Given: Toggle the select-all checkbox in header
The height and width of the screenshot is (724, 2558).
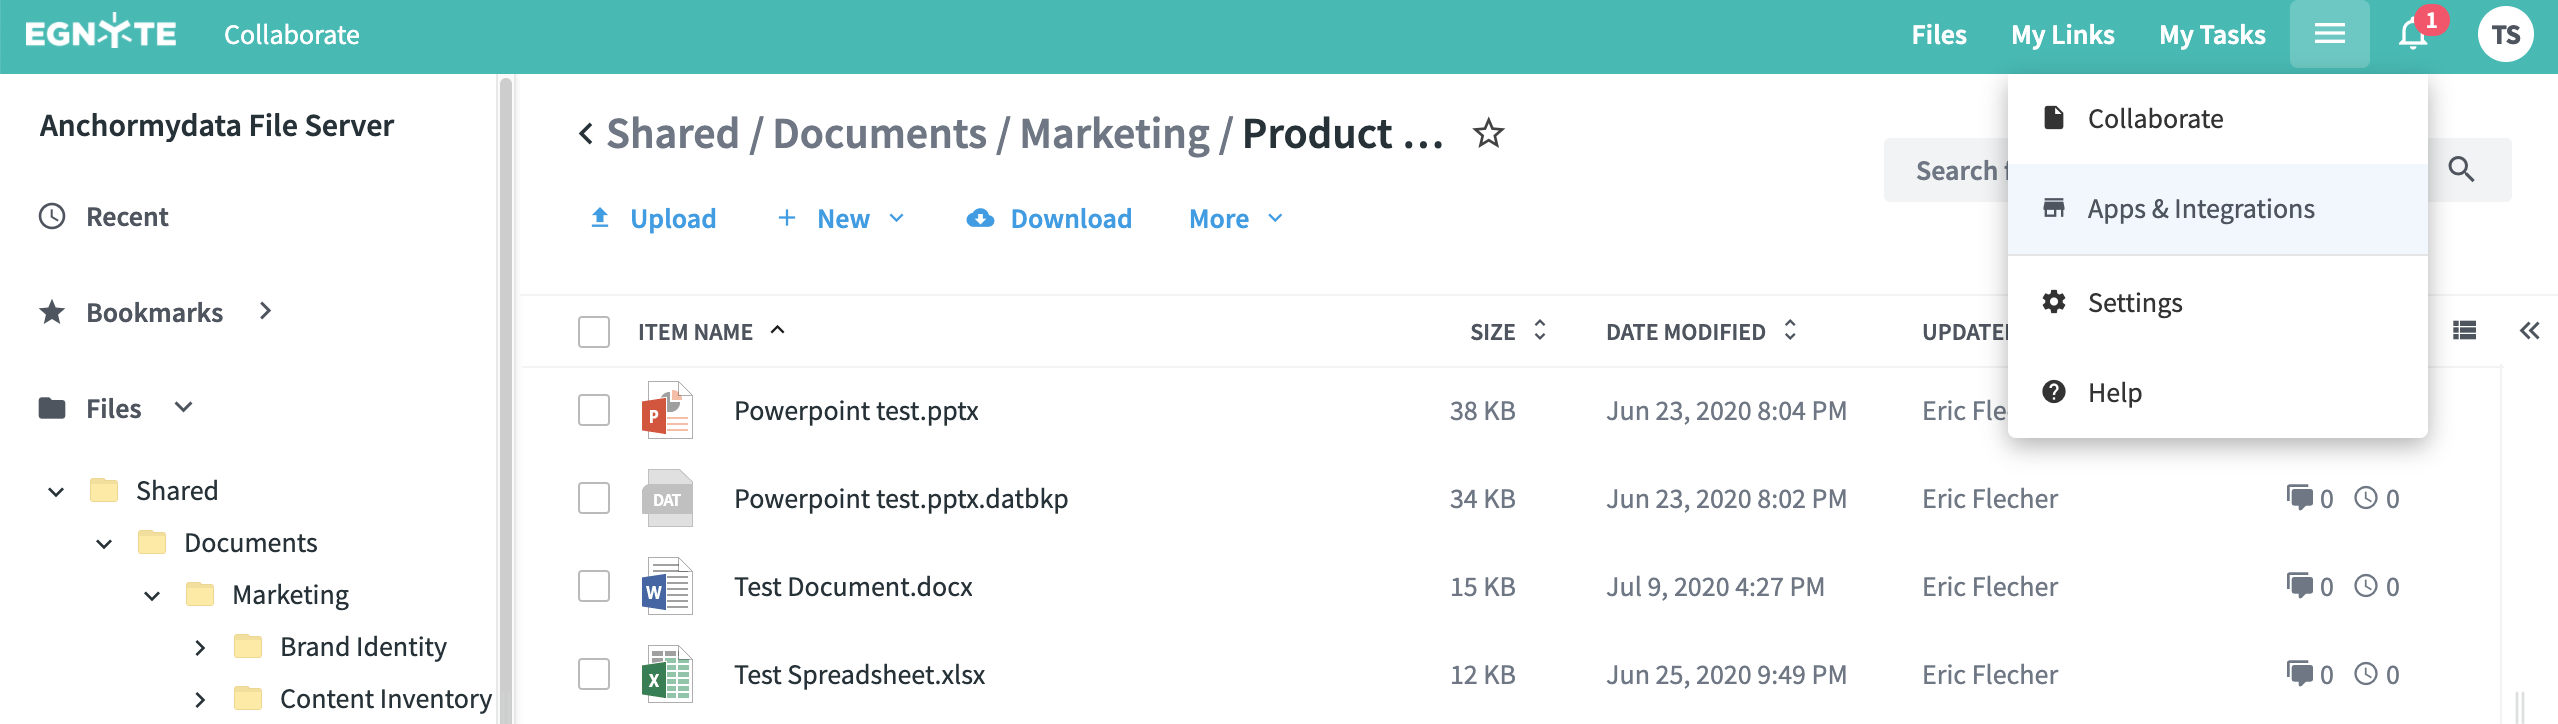Looking at the screenshot, I should pos(594,332).
